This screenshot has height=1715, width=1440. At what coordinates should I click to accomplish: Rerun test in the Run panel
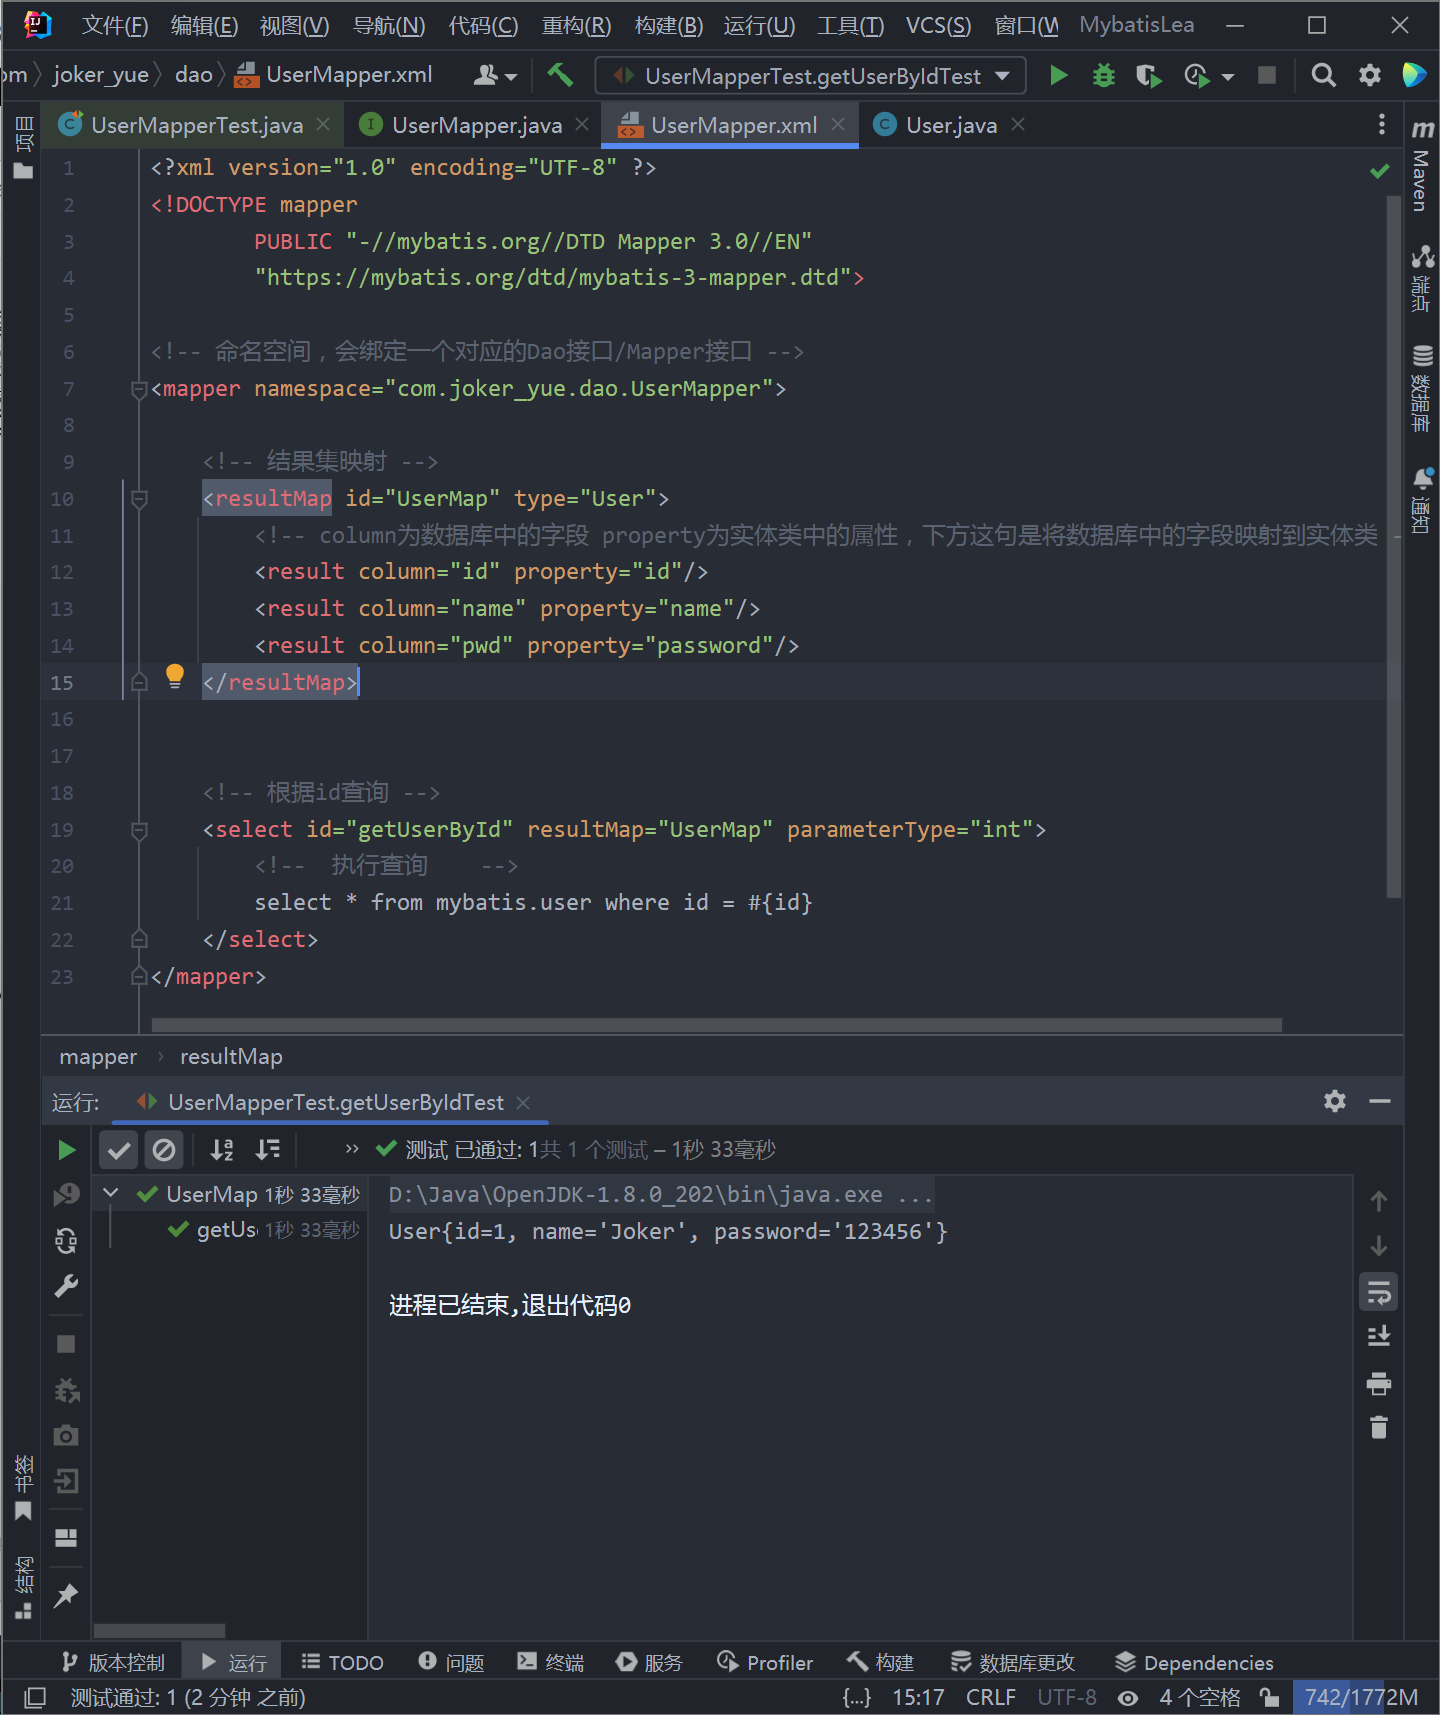pyautogui.click(x=66, y=1150)
